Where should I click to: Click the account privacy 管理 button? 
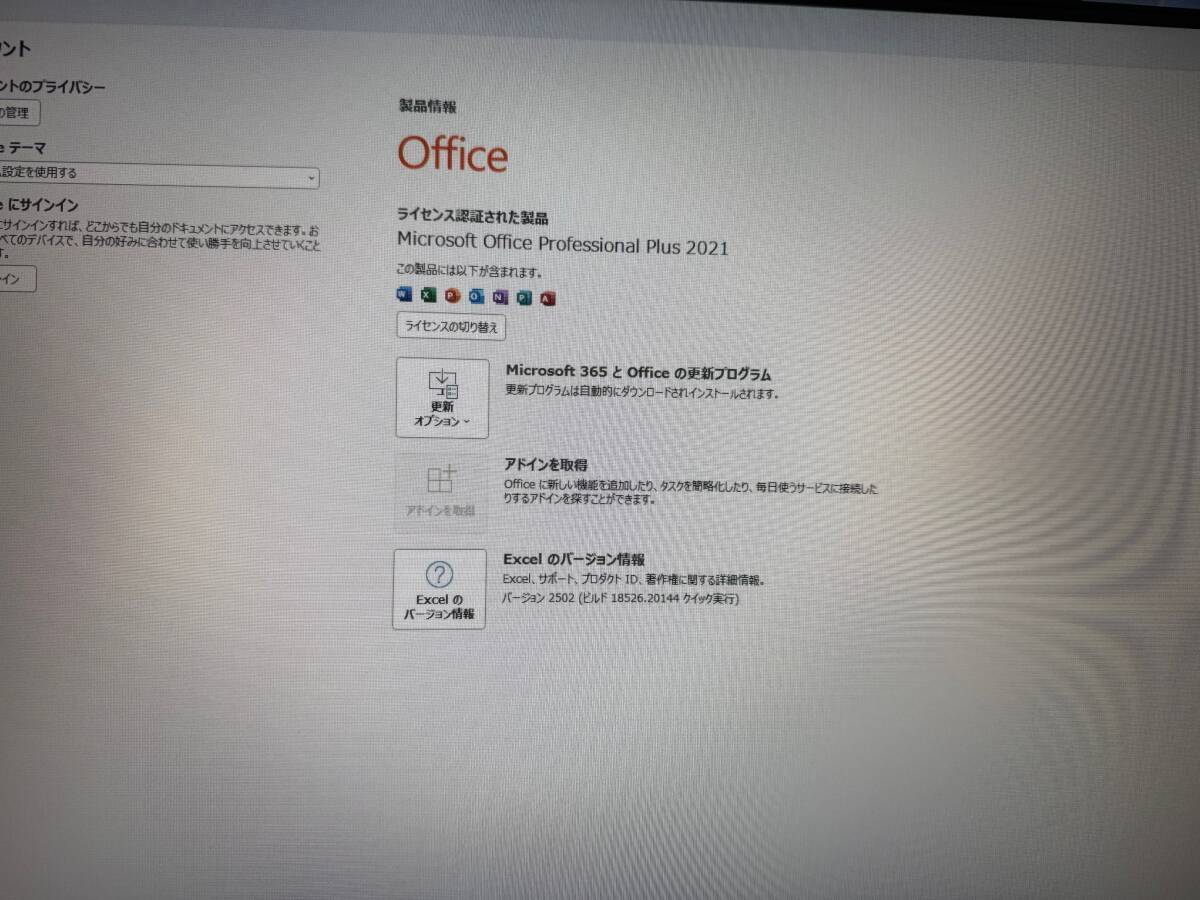pyautogui.click(x=20, y=112)
